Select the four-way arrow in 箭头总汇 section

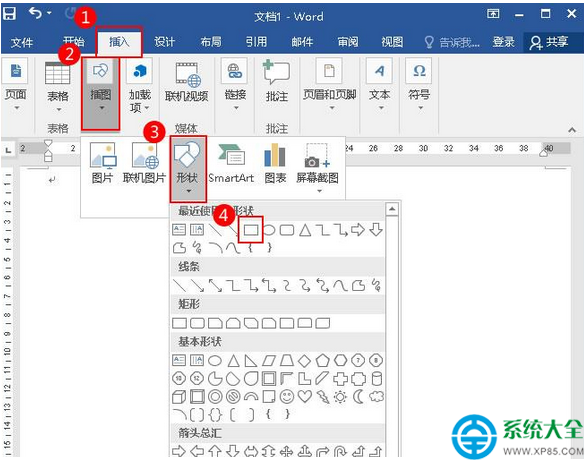[287, 452]
